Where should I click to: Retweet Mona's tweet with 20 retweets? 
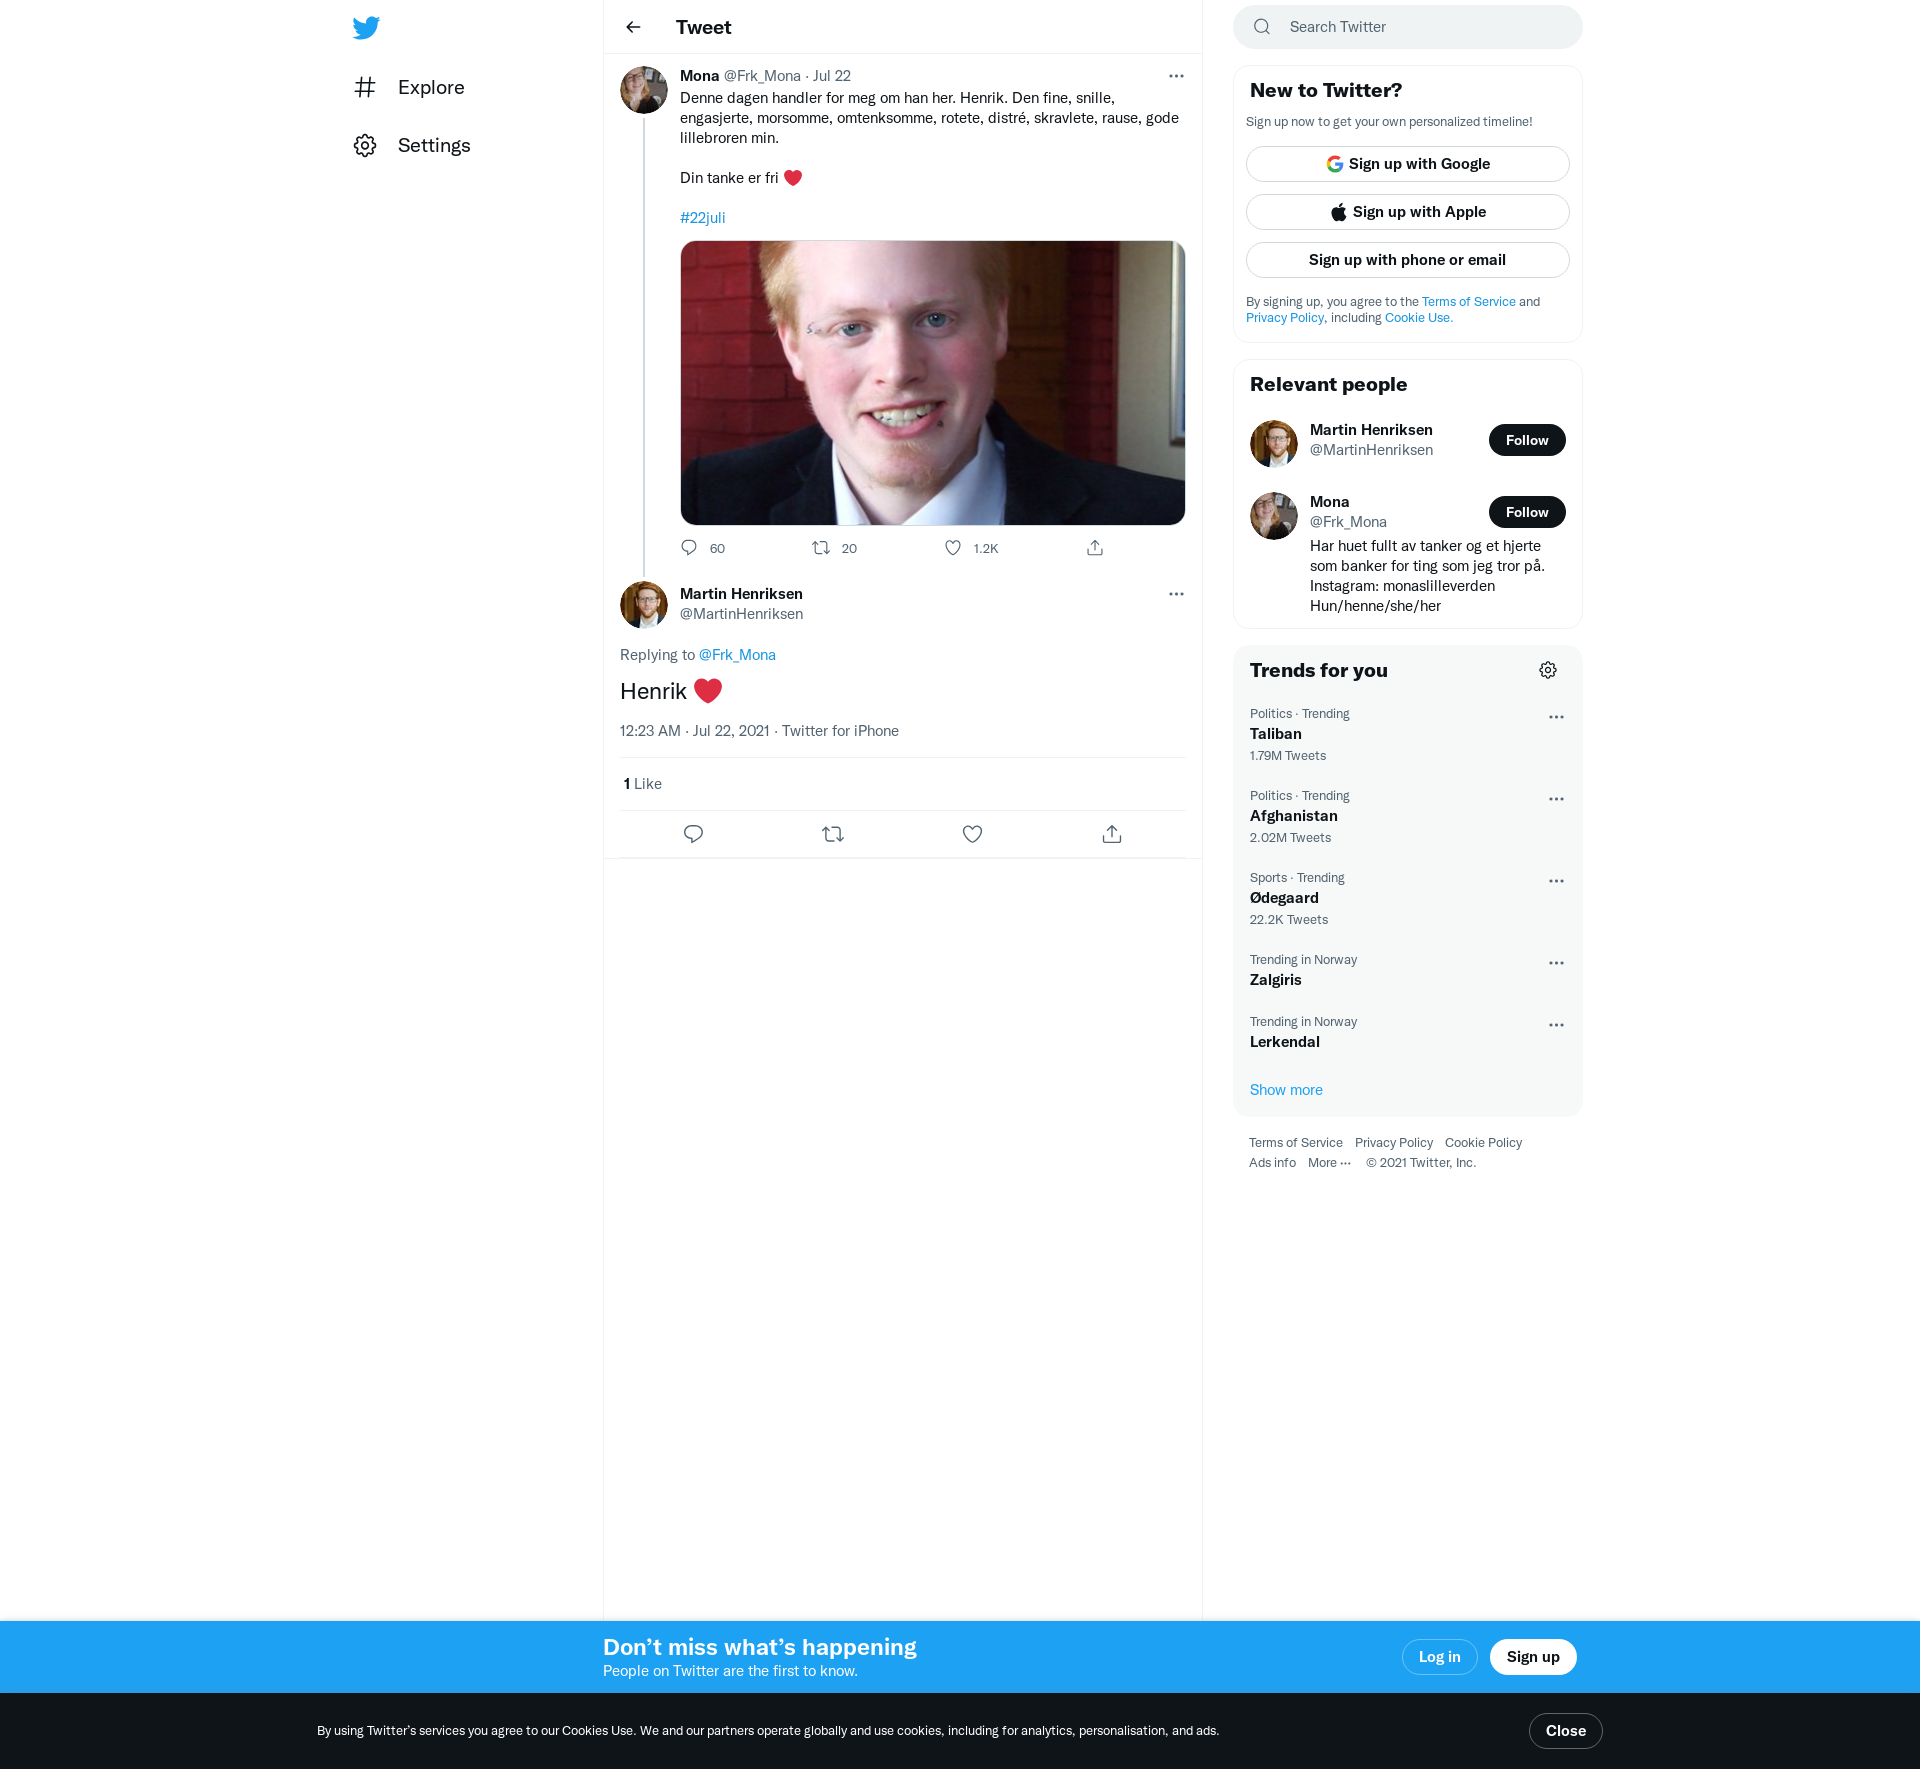[x=821, y=548]
